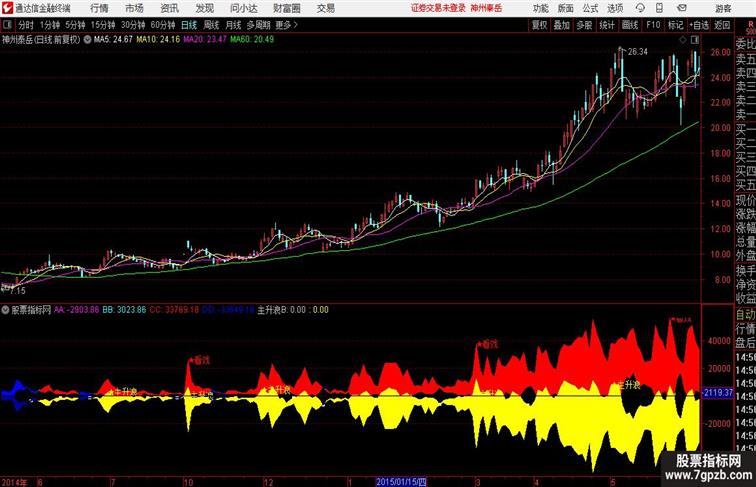Click the MA20: 23.47 indicator value

click(x=204, y=40)
